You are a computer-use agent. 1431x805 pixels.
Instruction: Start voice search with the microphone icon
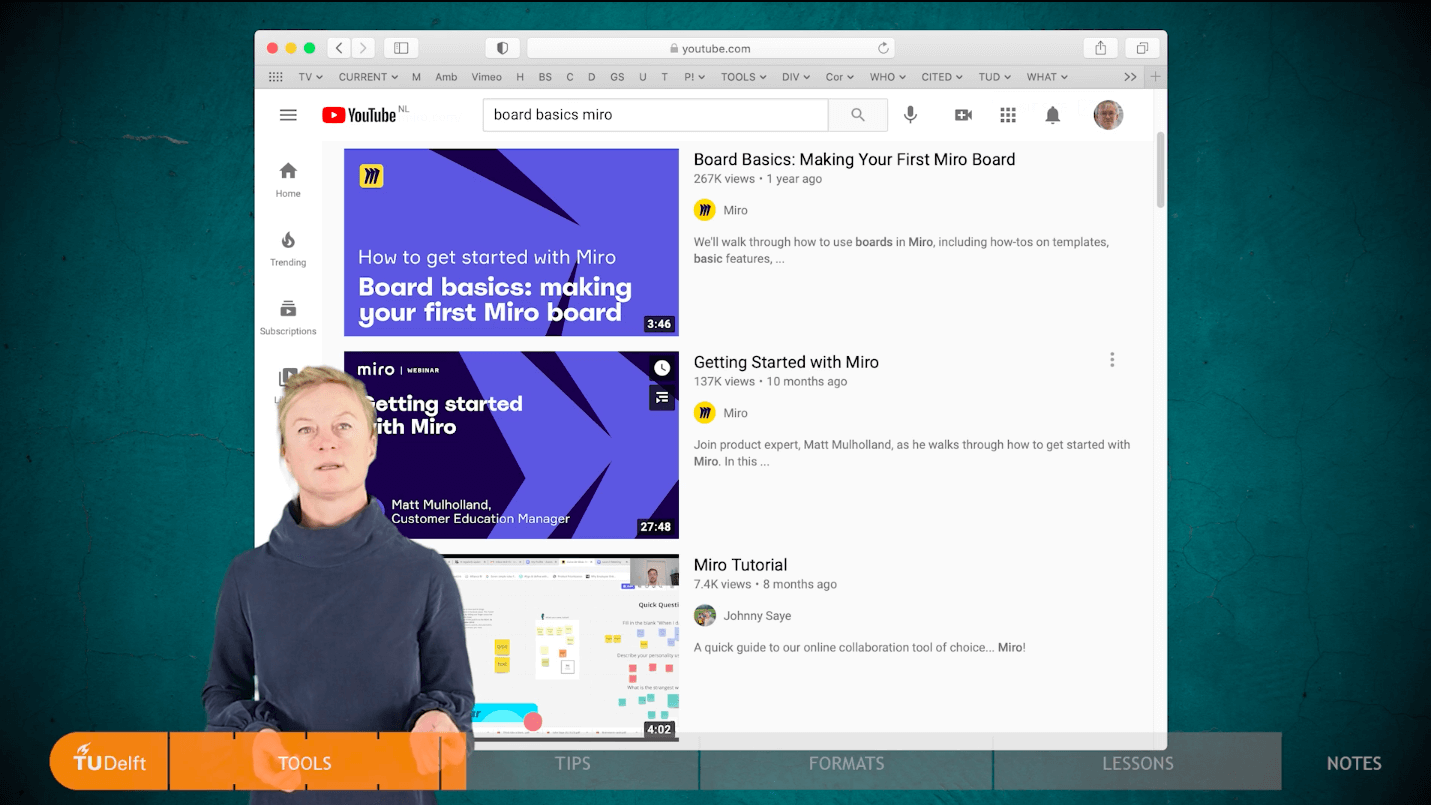910,115
